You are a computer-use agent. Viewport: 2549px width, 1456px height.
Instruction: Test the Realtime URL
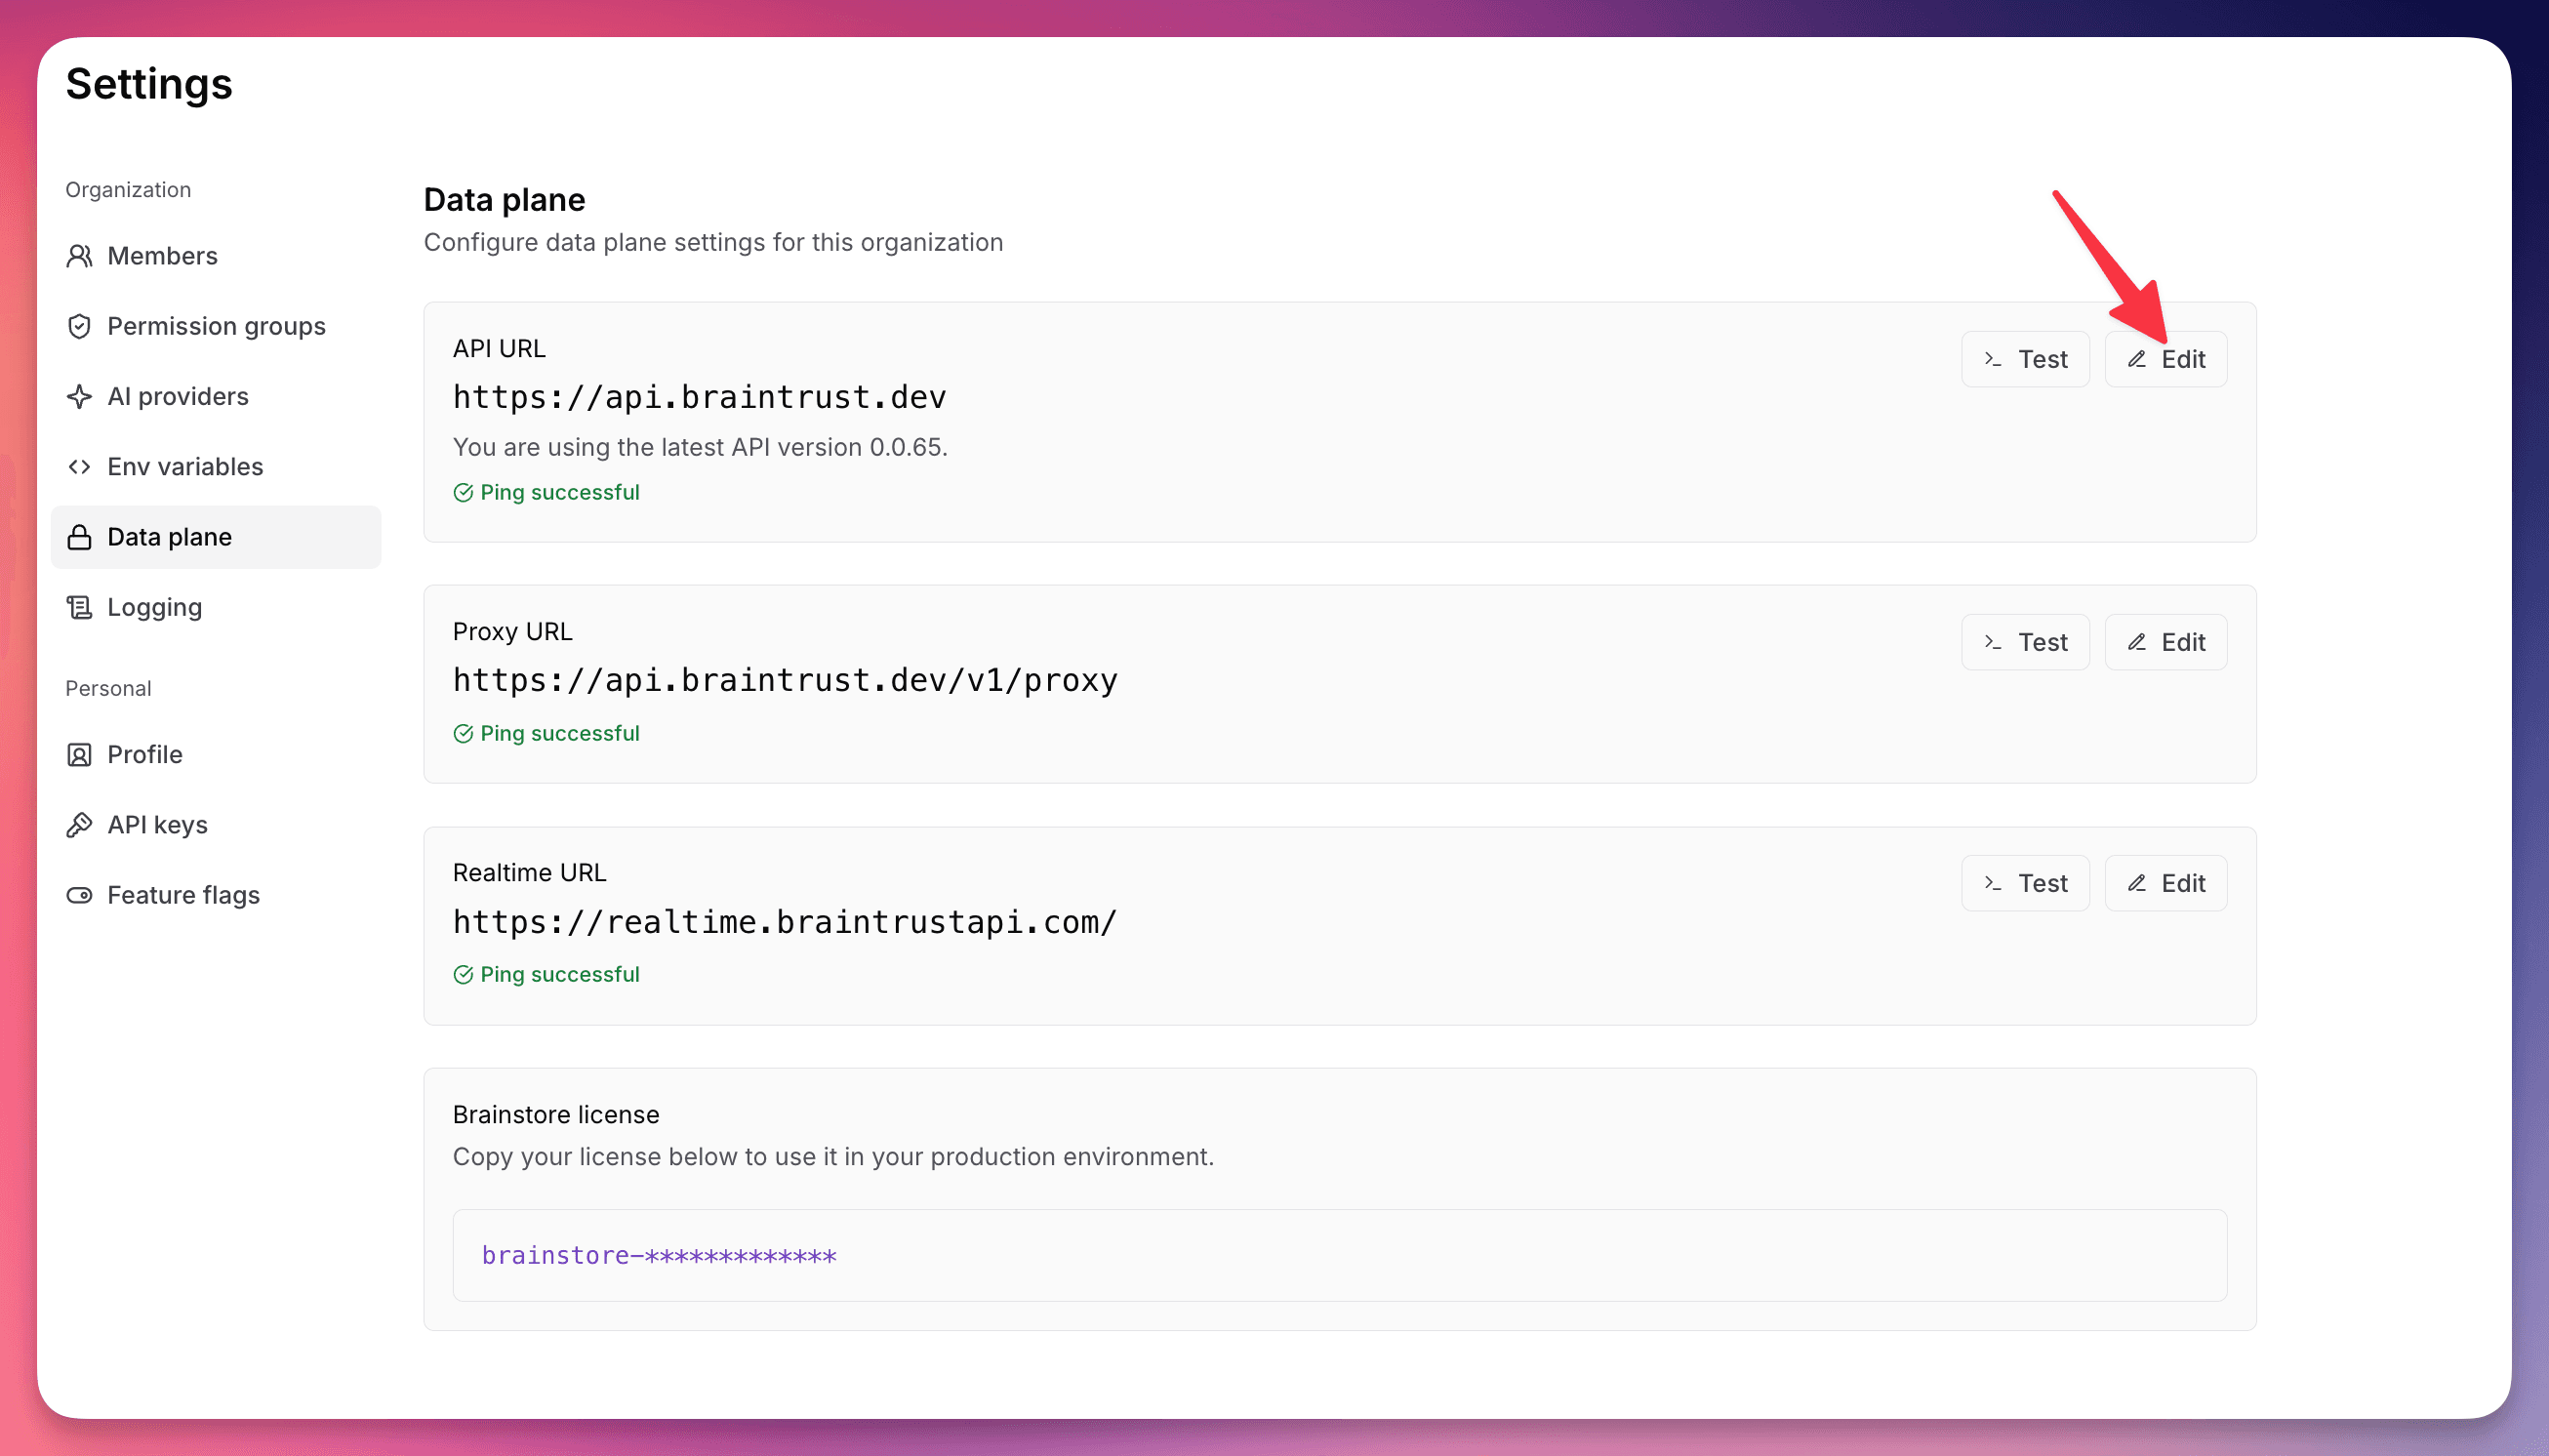(2025, 883)
